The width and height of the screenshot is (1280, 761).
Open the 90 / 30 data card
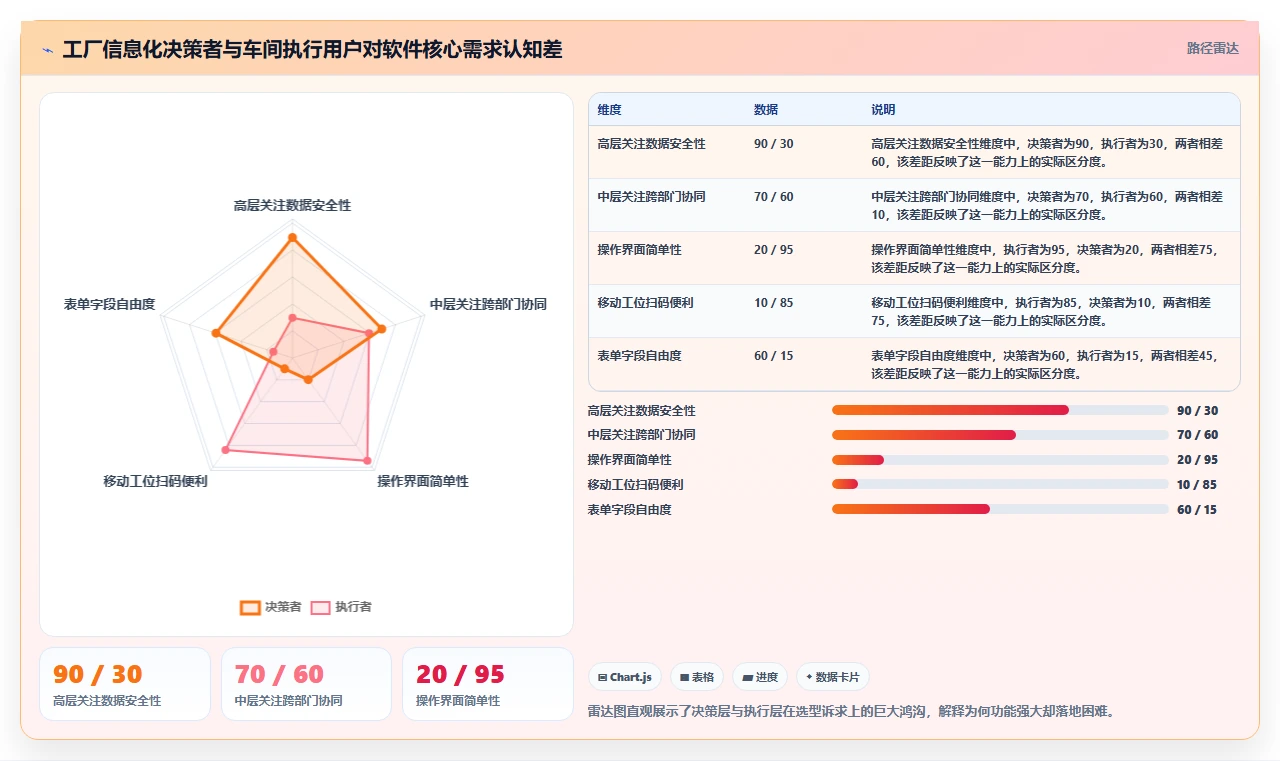[125, 684]
